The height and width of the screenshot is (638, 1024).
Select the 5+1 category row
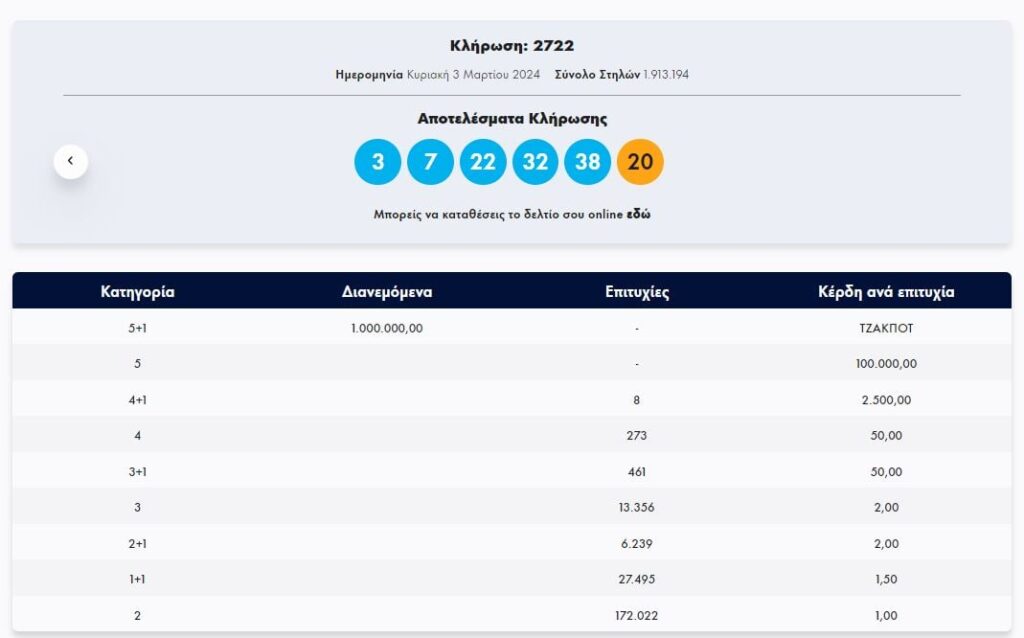point(138,328)
